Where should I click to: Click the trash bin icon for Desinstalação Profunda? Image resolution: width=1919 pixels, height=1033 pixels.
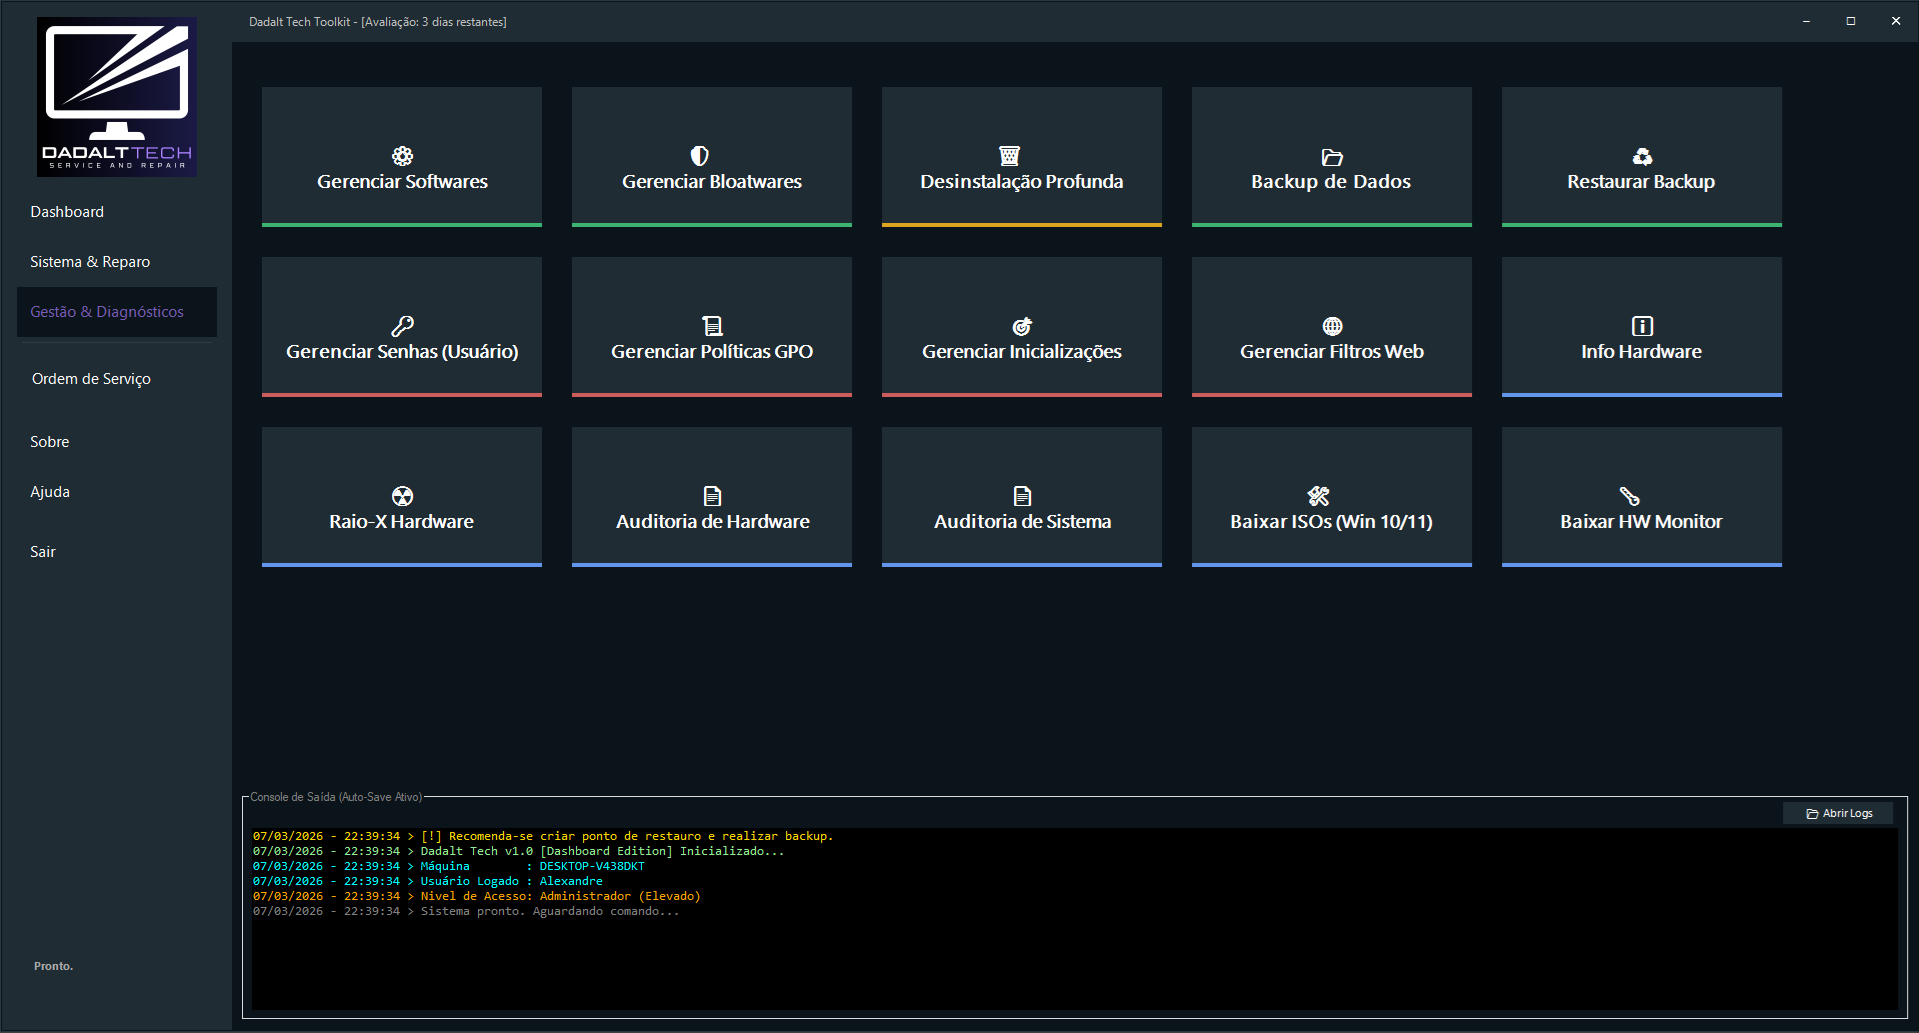tap(1009, 156)
